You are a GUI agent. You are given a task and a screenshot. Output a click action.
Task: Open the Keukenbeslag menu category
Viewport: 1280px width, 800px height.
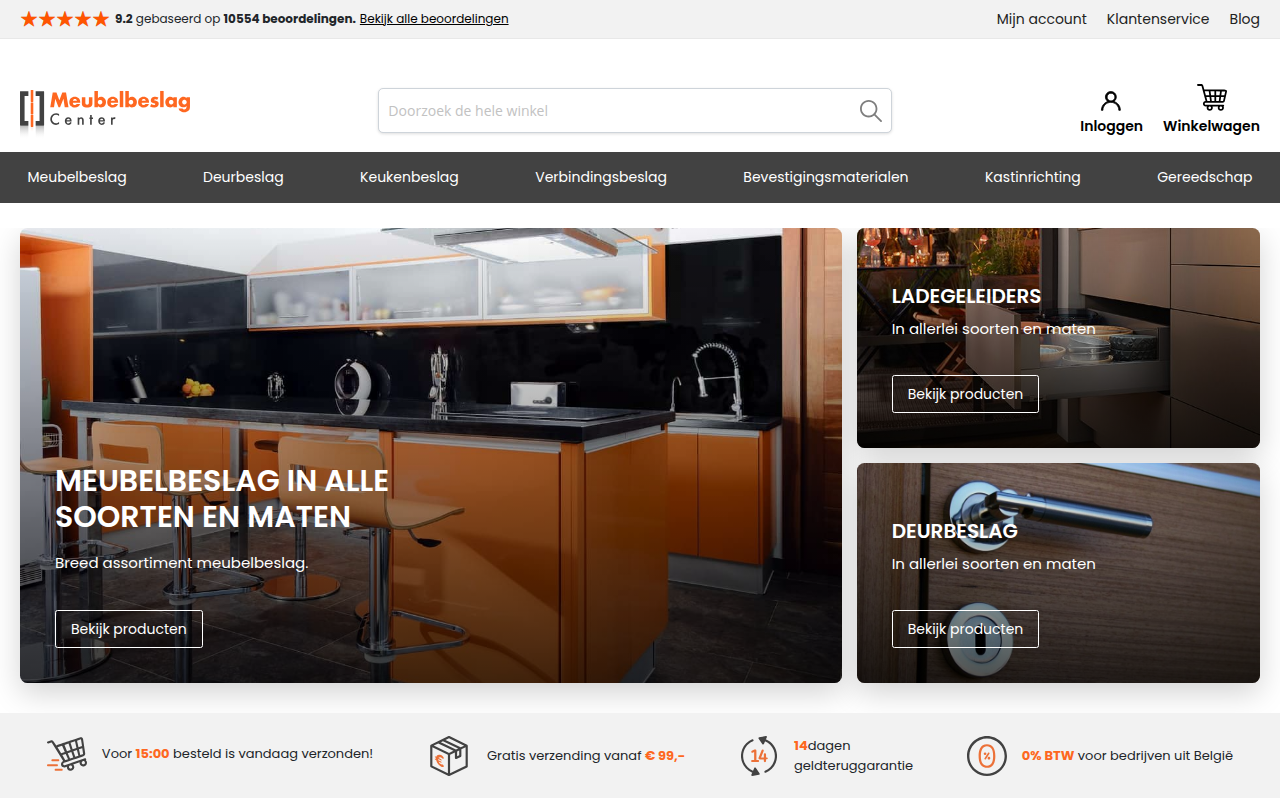pos(409,177)
